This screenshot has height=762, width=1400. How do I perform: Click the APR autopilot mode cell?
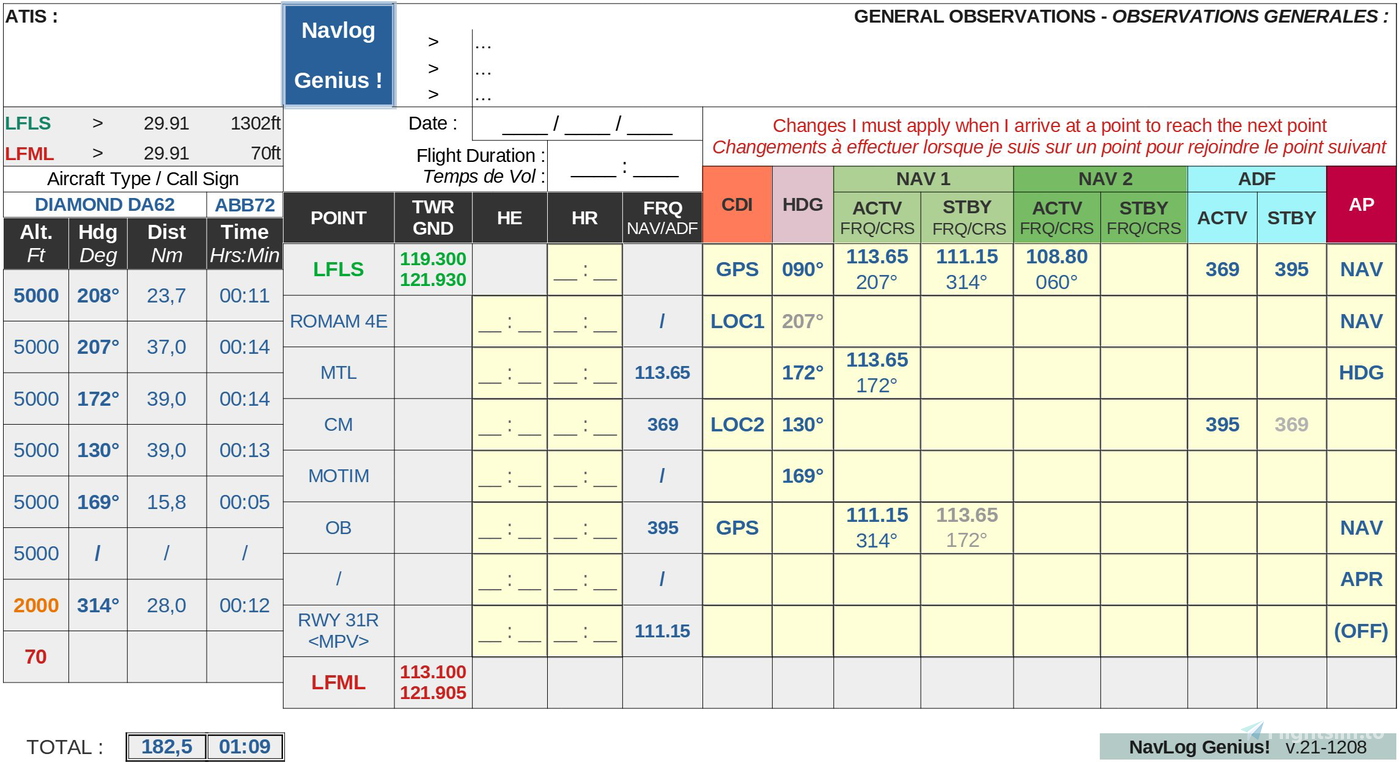pyautogui.click(x=1361, y=579)
